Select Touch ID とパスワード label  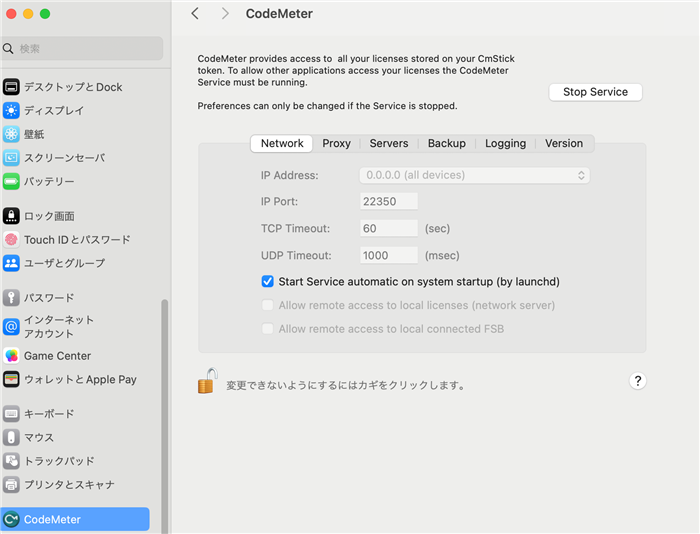[77, 240]
